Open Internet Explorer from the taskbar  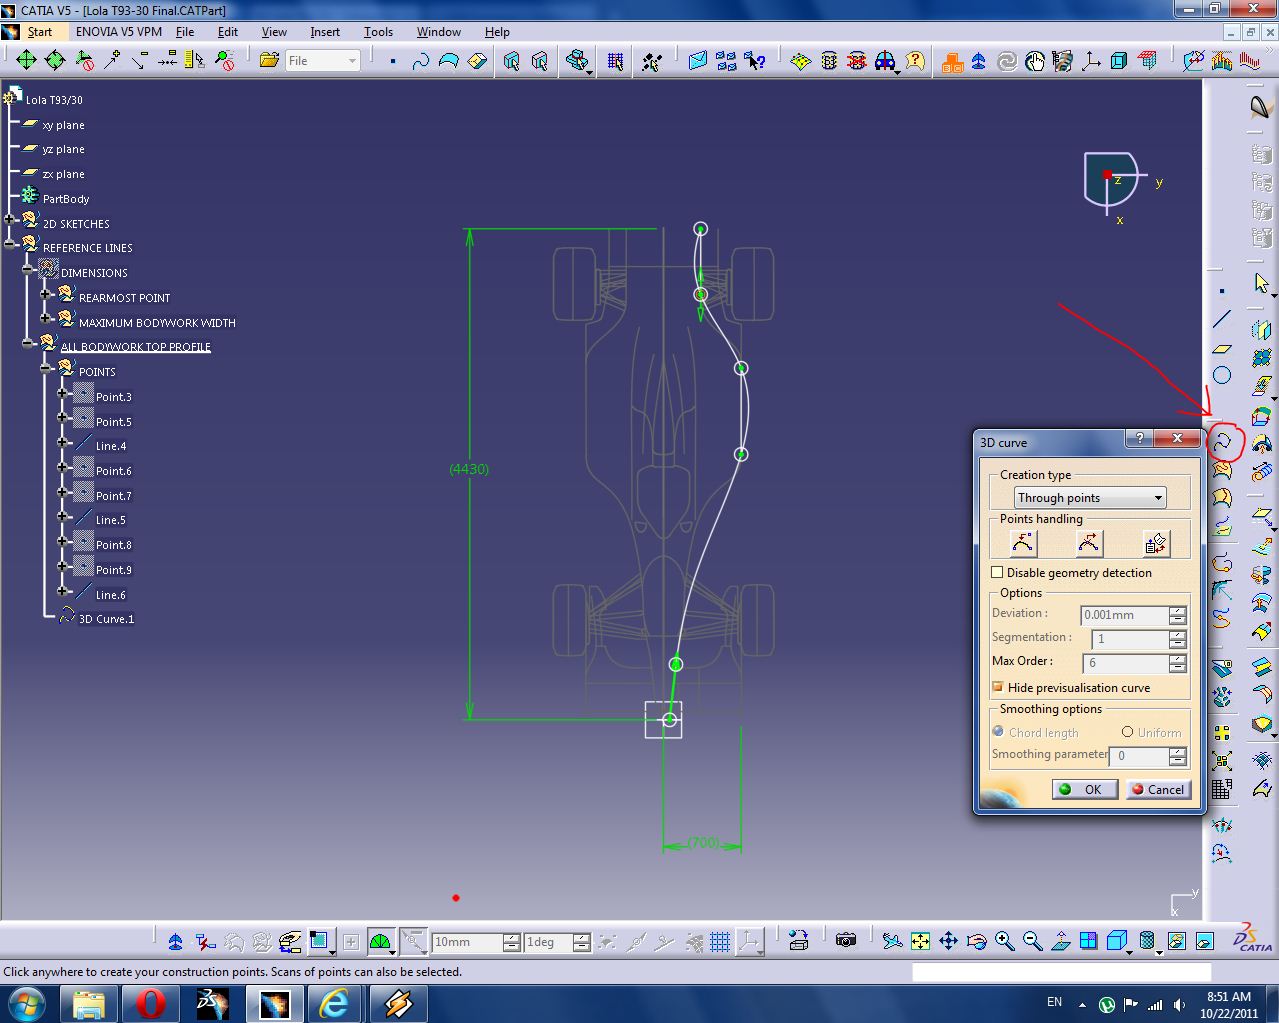[x=335, y=1003]
